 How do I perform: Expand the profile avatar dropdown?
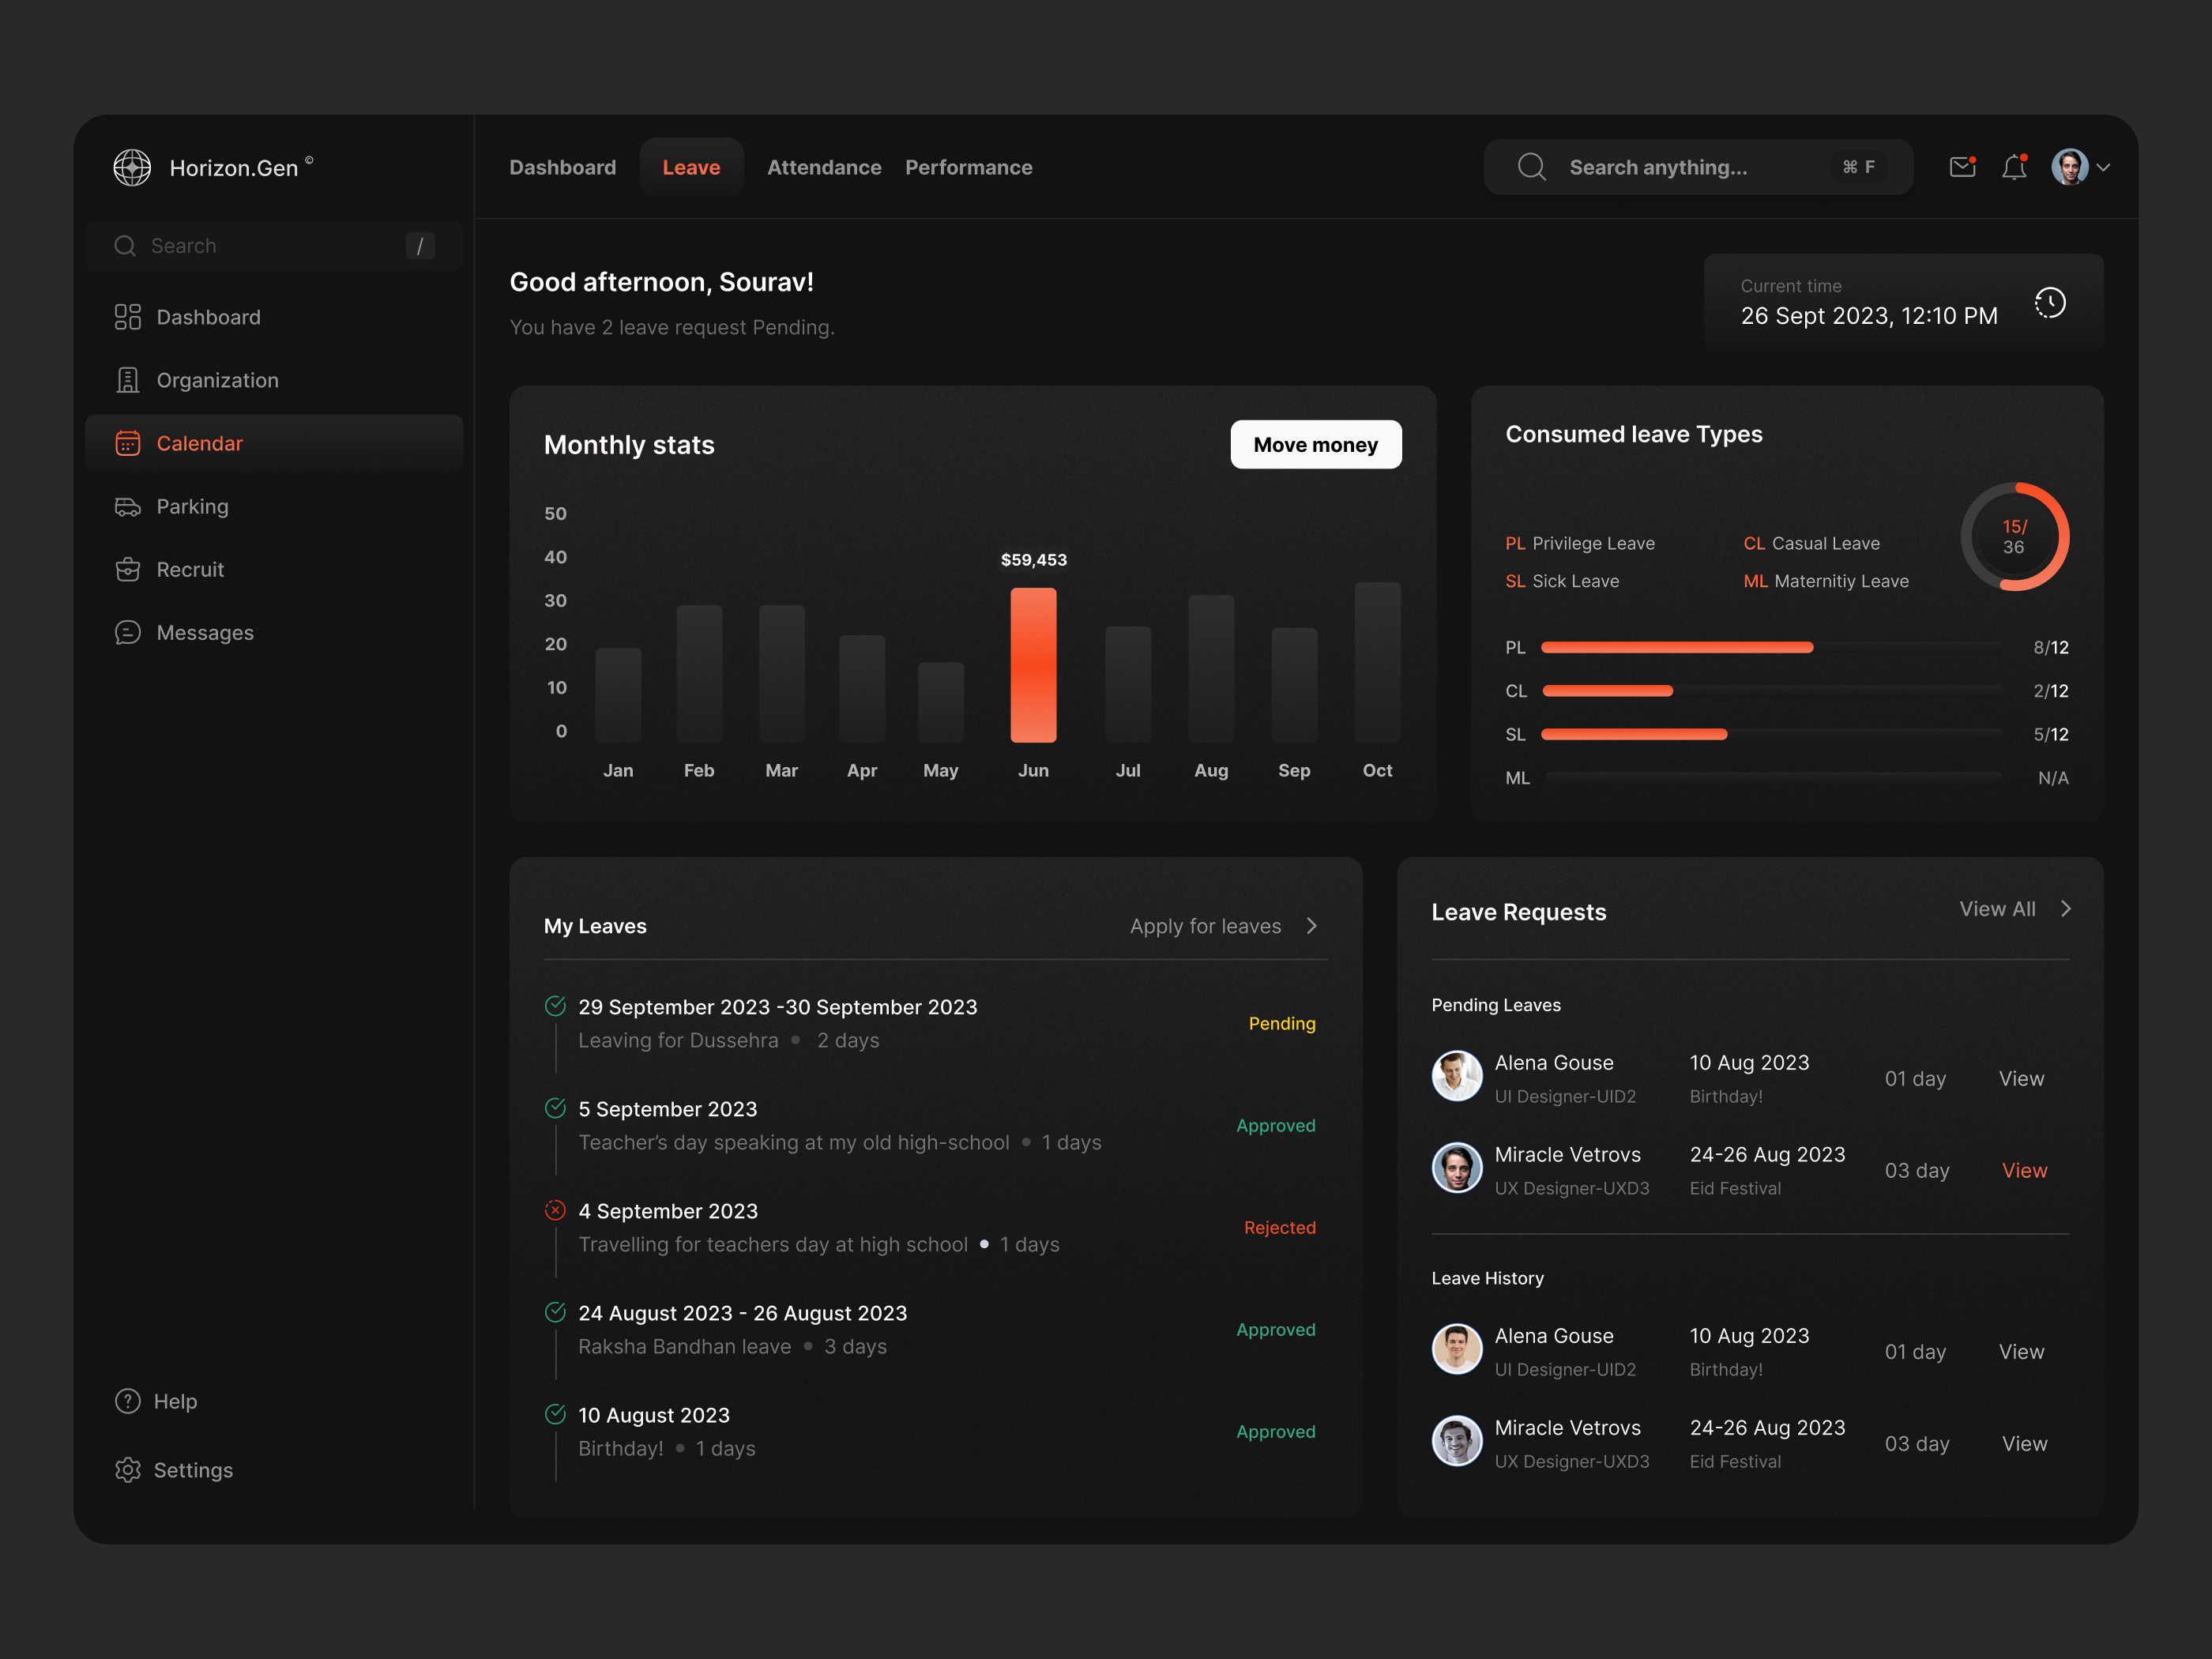[x=2080, y=167]
